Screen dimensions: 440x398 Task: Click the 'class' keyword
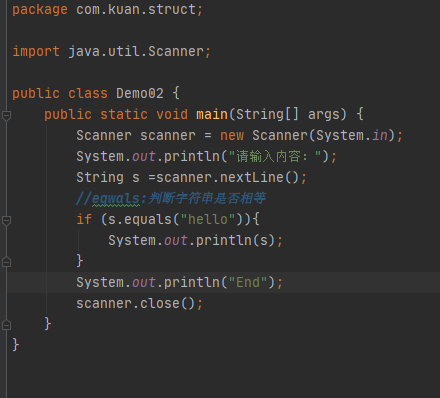(88, 93)
